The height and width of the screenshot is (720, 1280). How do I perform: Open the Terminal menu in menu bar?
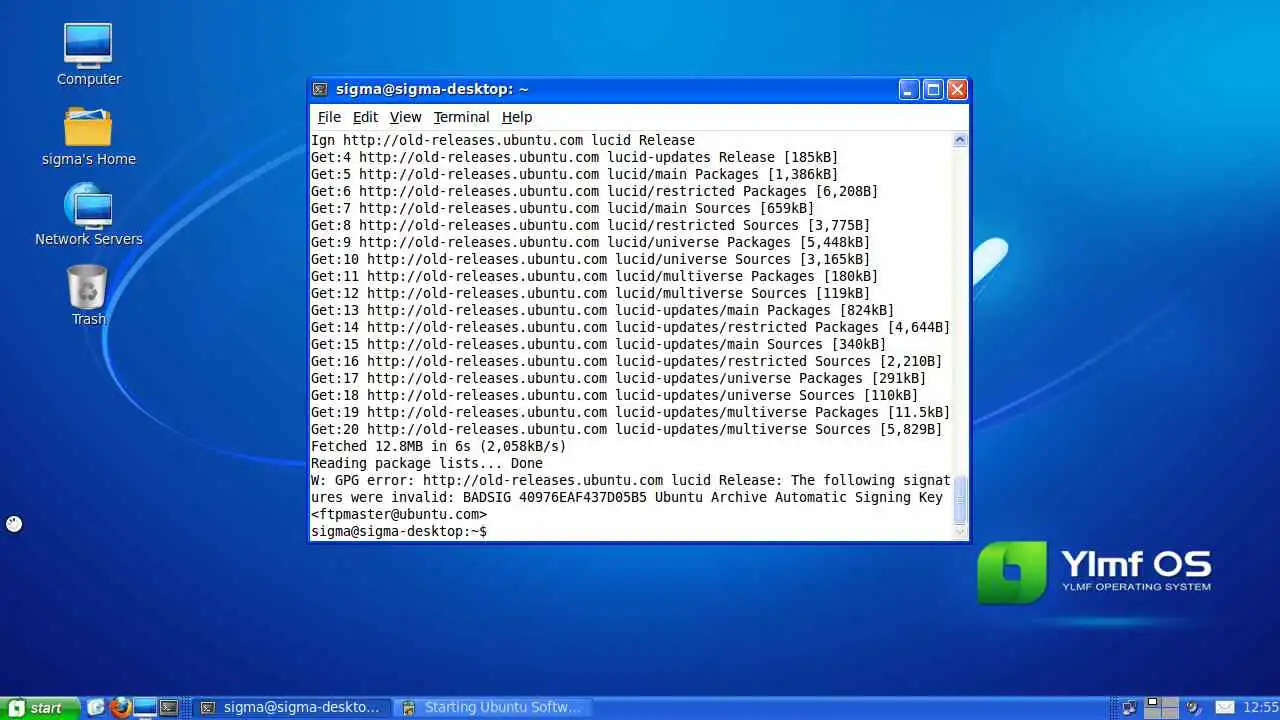(x=461, y=117)
